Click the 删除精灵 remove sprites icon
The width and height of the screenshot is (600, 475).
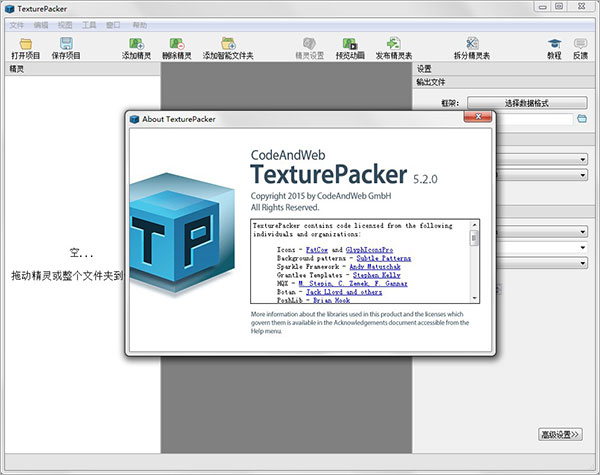pyautogui.click(x=177, y=44)
